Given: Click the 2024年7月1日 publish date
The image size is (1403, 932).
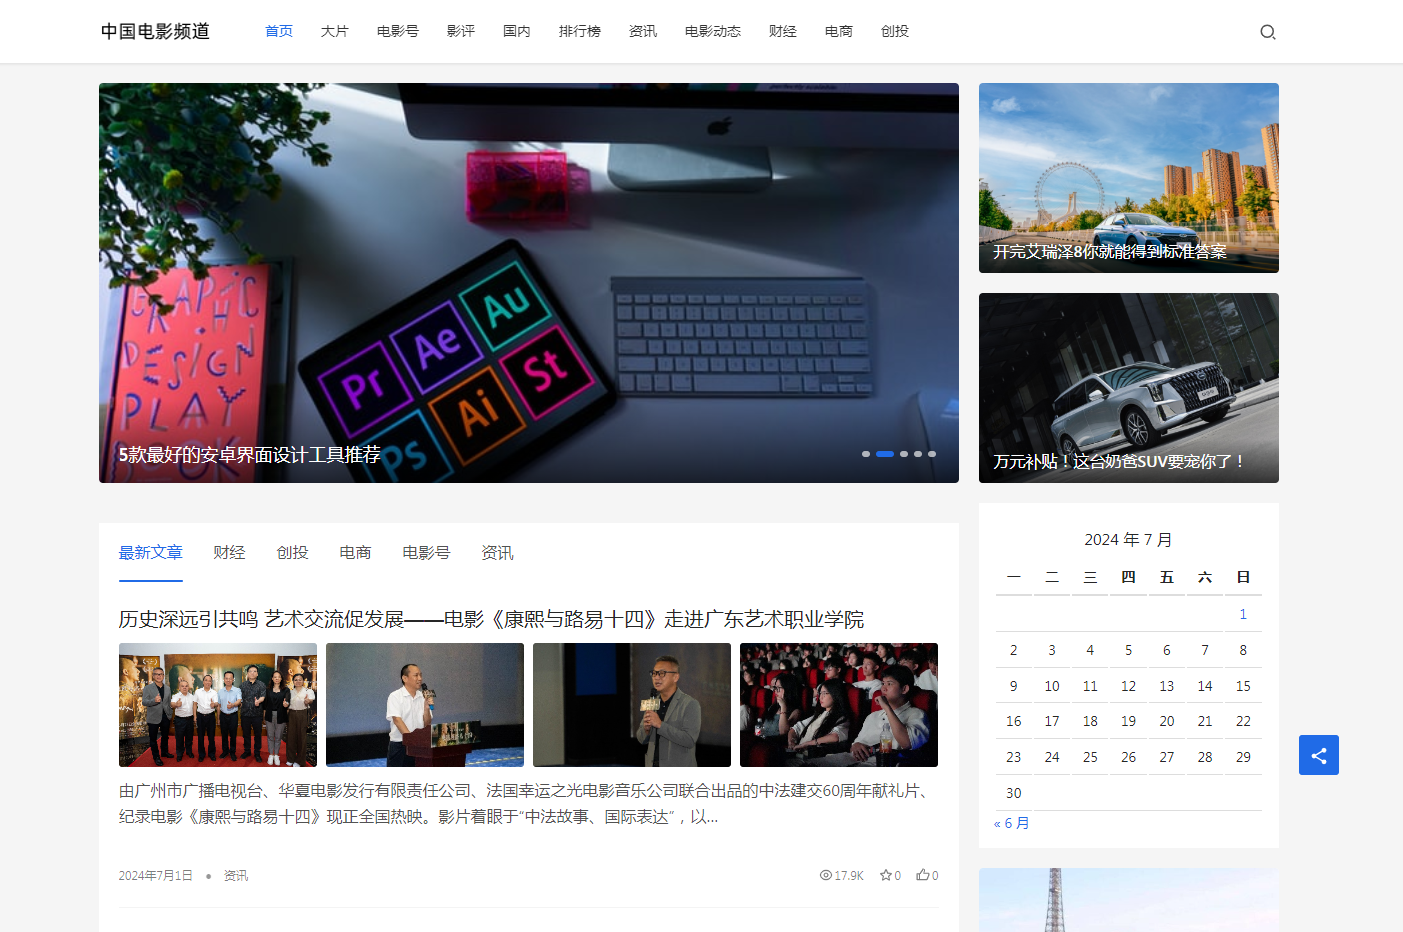Looking at the screenshot, I should click(156, 876).
